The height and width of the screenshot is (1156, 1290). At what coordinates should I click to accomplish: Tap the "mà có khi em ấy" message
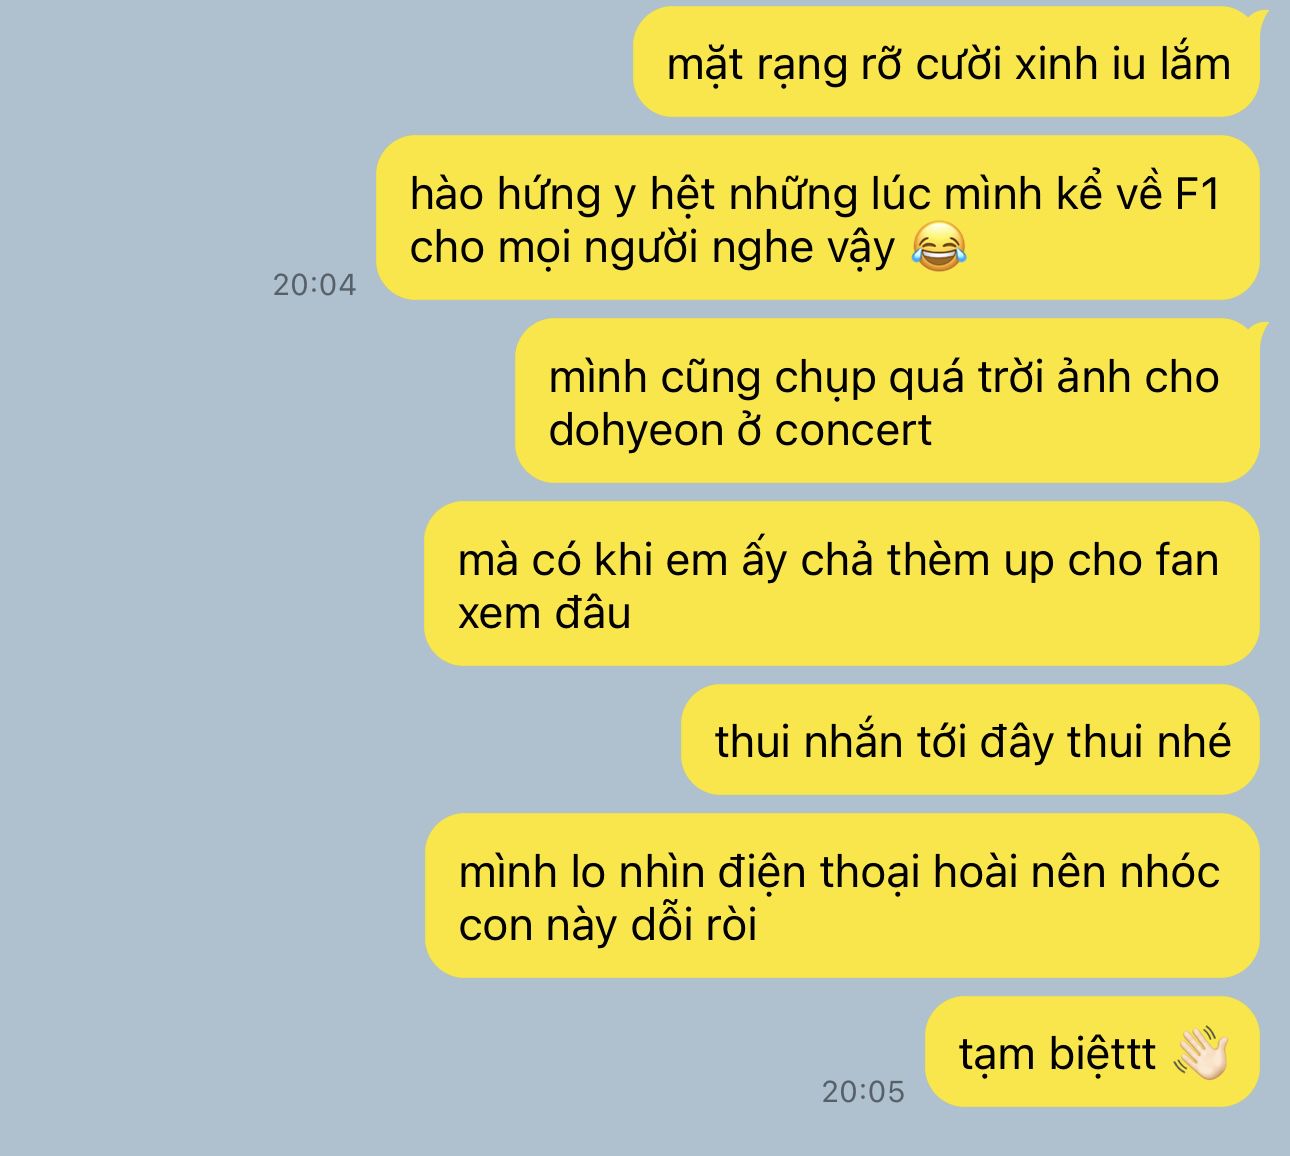pyautogui.click(x=842, y=584)
